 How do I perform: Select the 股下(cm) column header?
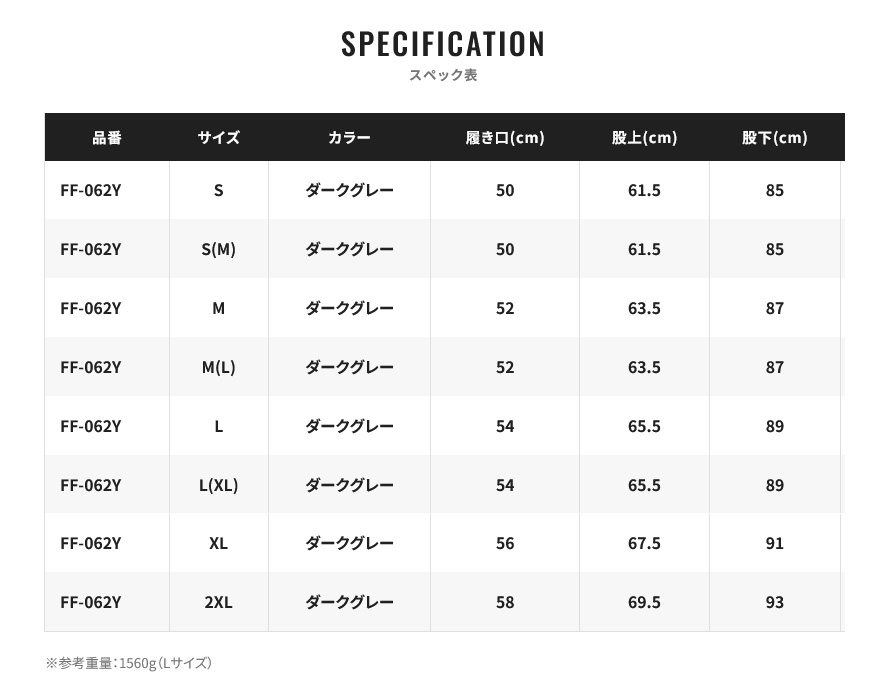(775, 137)
